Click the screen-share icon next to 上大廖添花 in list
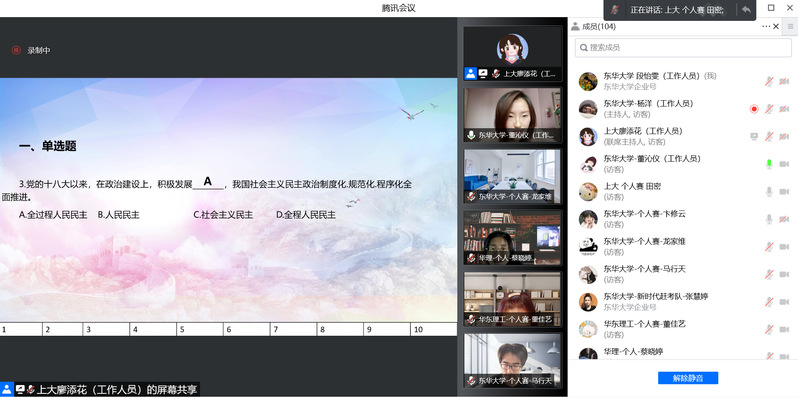The image size is (798, 398). (x=754, y=136)
